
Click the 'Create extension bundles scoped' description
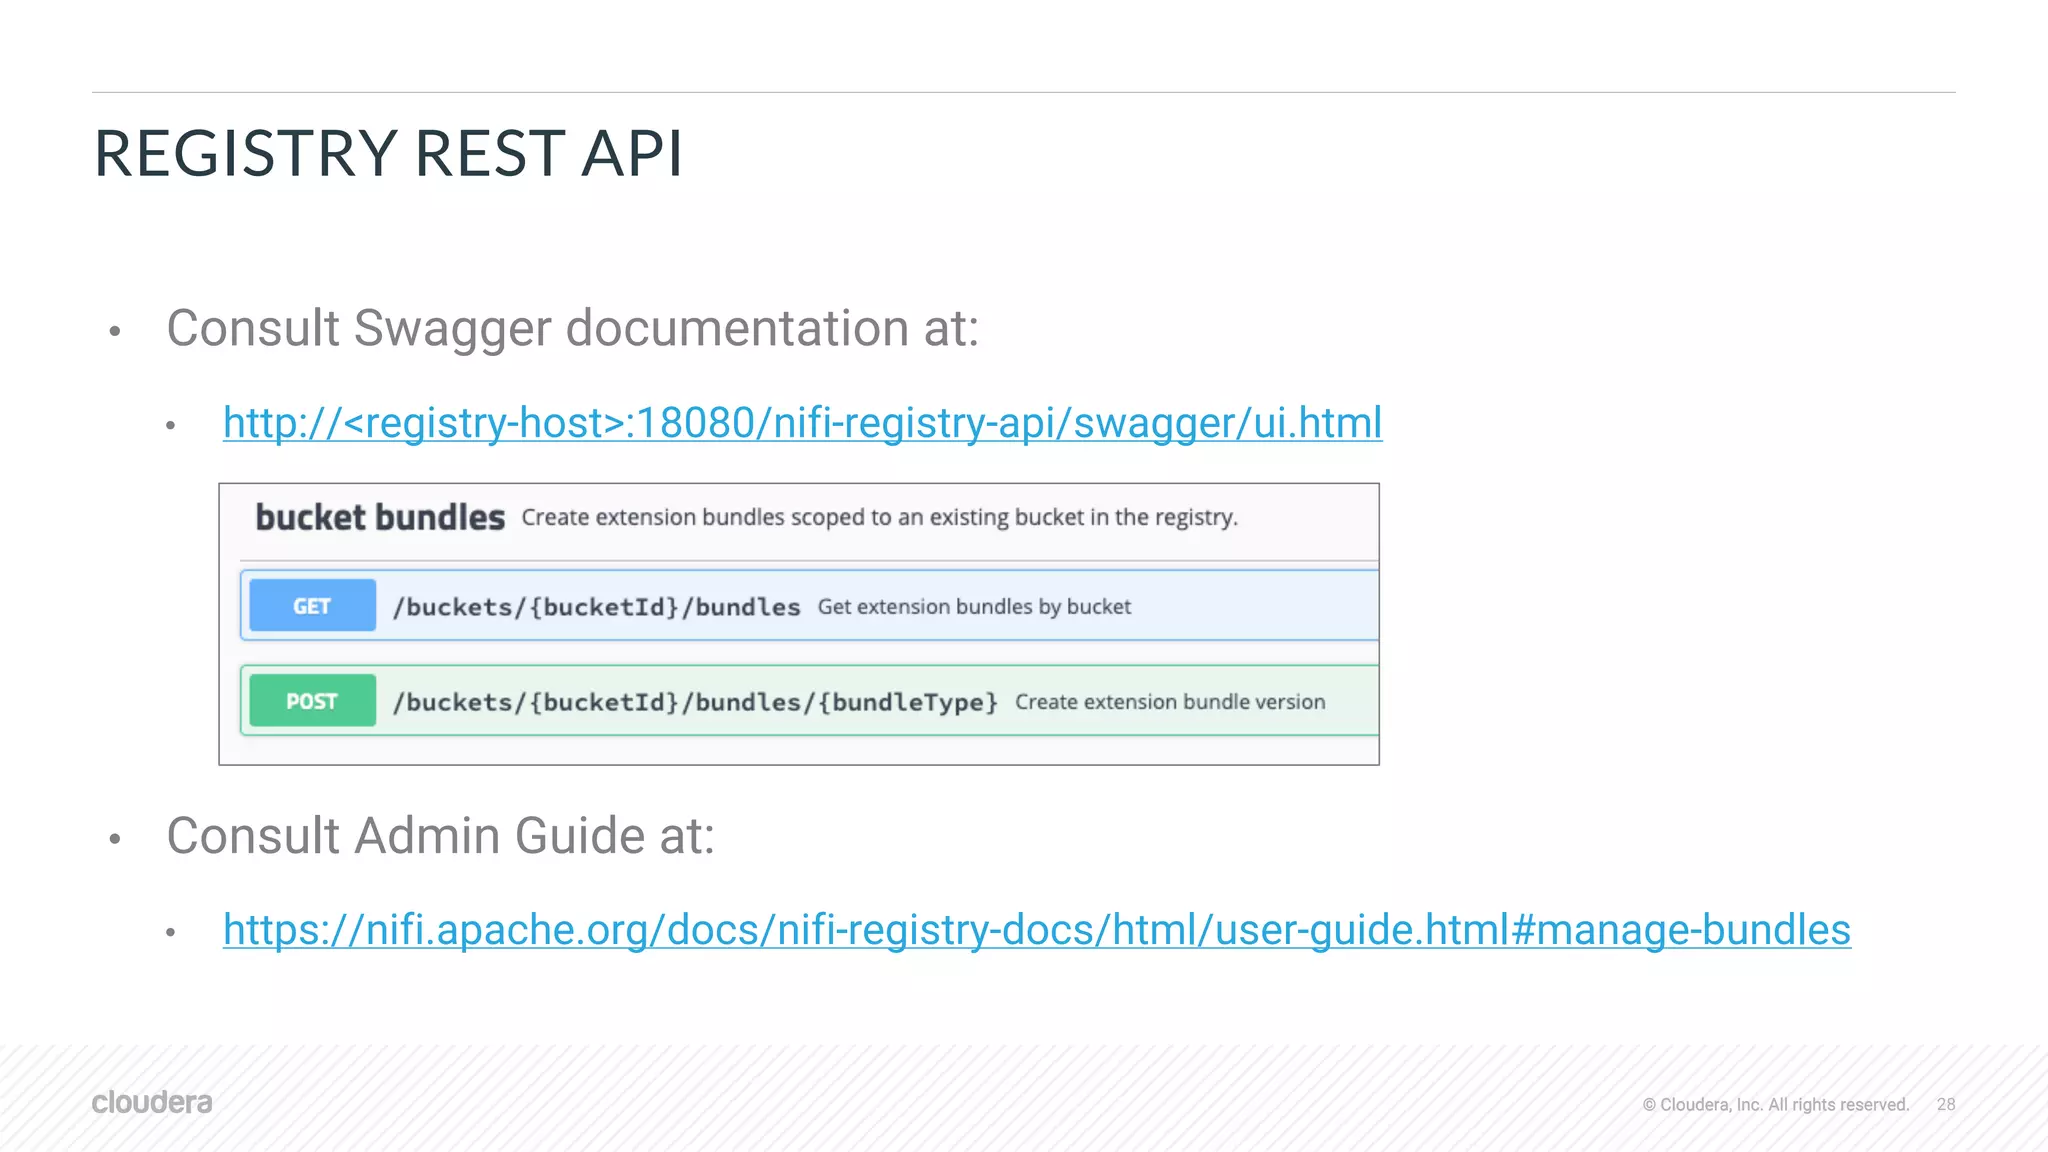(879, 517)
